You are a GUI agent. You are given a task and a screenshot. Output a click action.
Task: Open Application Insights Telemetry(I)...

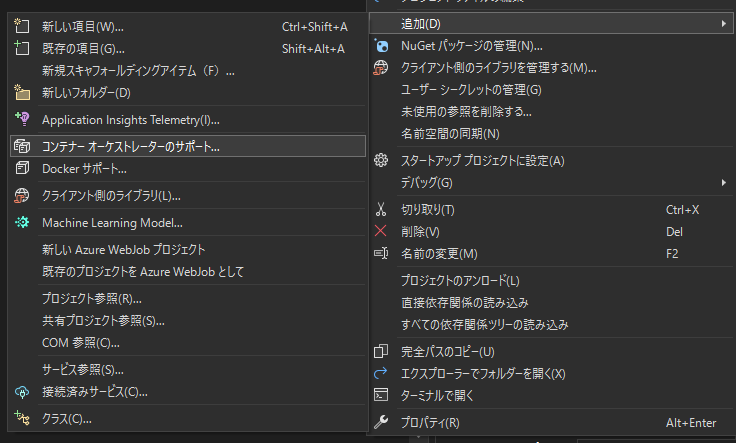tap(188, 120)
